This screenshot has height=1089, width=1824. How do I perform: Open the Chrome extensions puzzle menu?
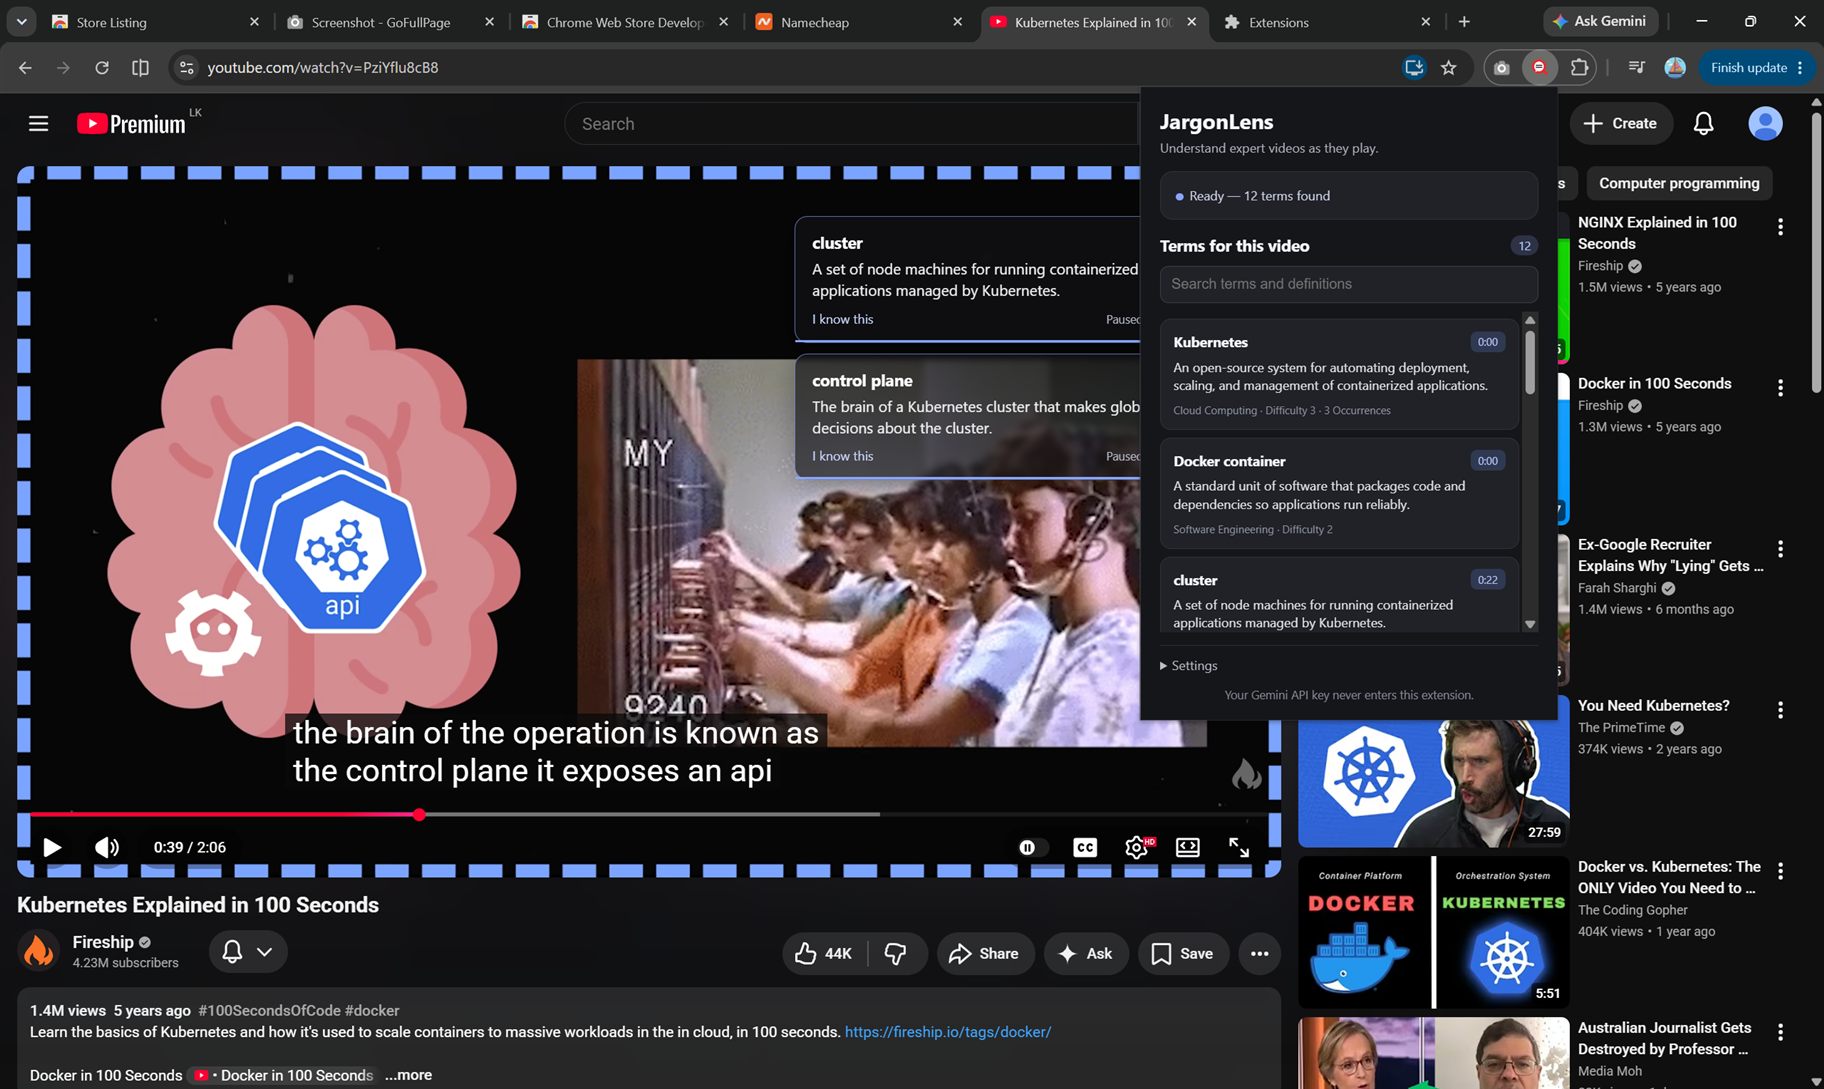click(1579, 67)
